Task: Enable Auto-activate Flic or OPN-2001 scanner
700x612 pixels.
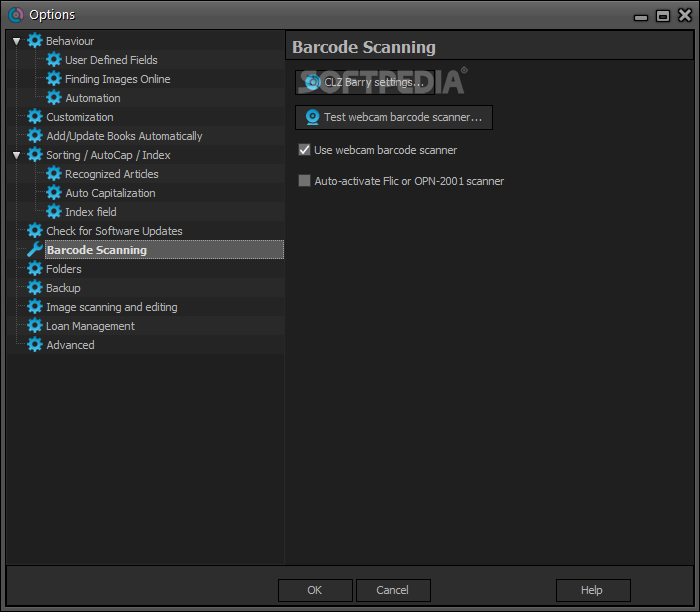Action: [x=304, y=181]
